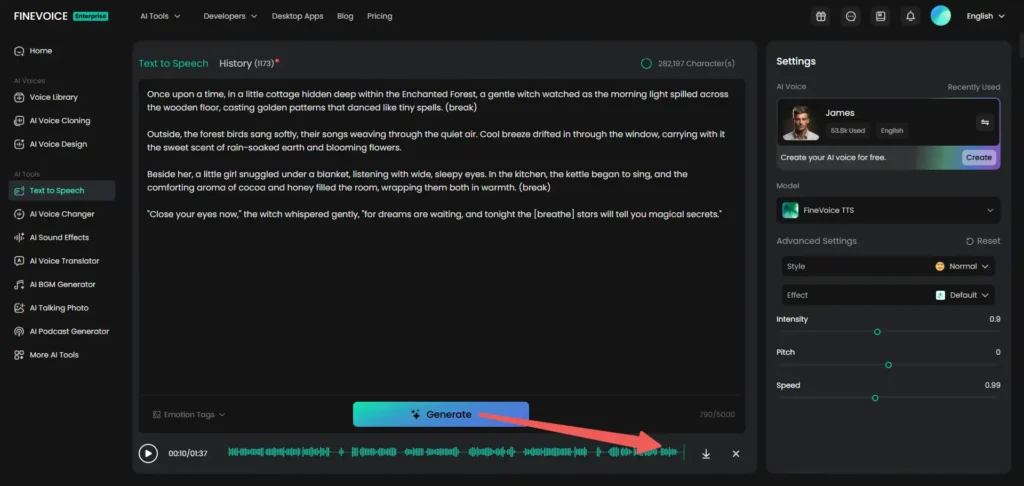Click 'Create your AI voice for free.' text

coord(833,157)
